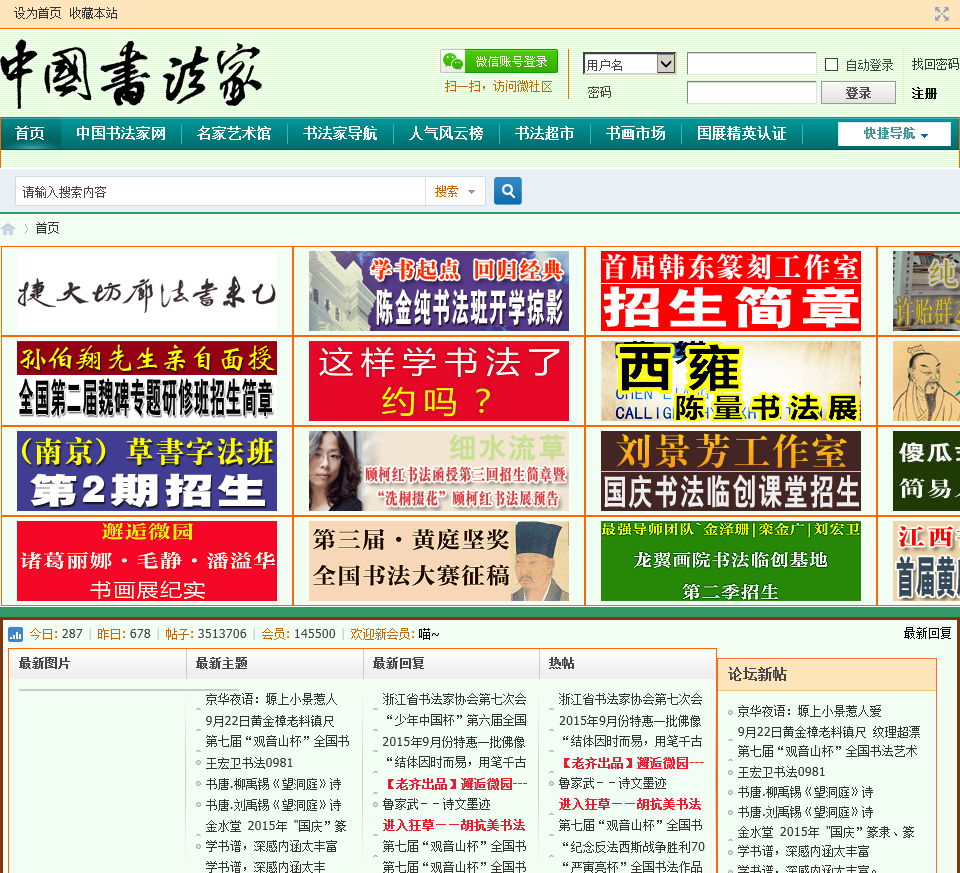Click the 注册 register link
This screenshot has height=873, width=960.
924,93
